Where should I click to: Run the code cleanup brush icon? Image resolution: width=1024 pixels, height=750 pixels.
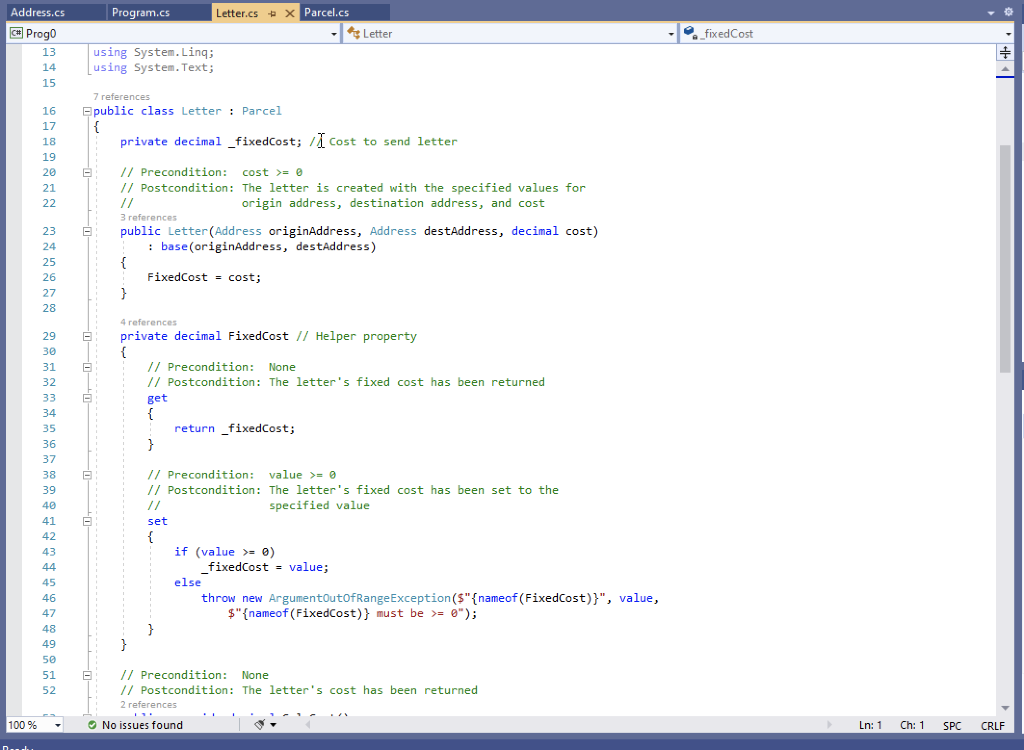(x=259, y=725)
